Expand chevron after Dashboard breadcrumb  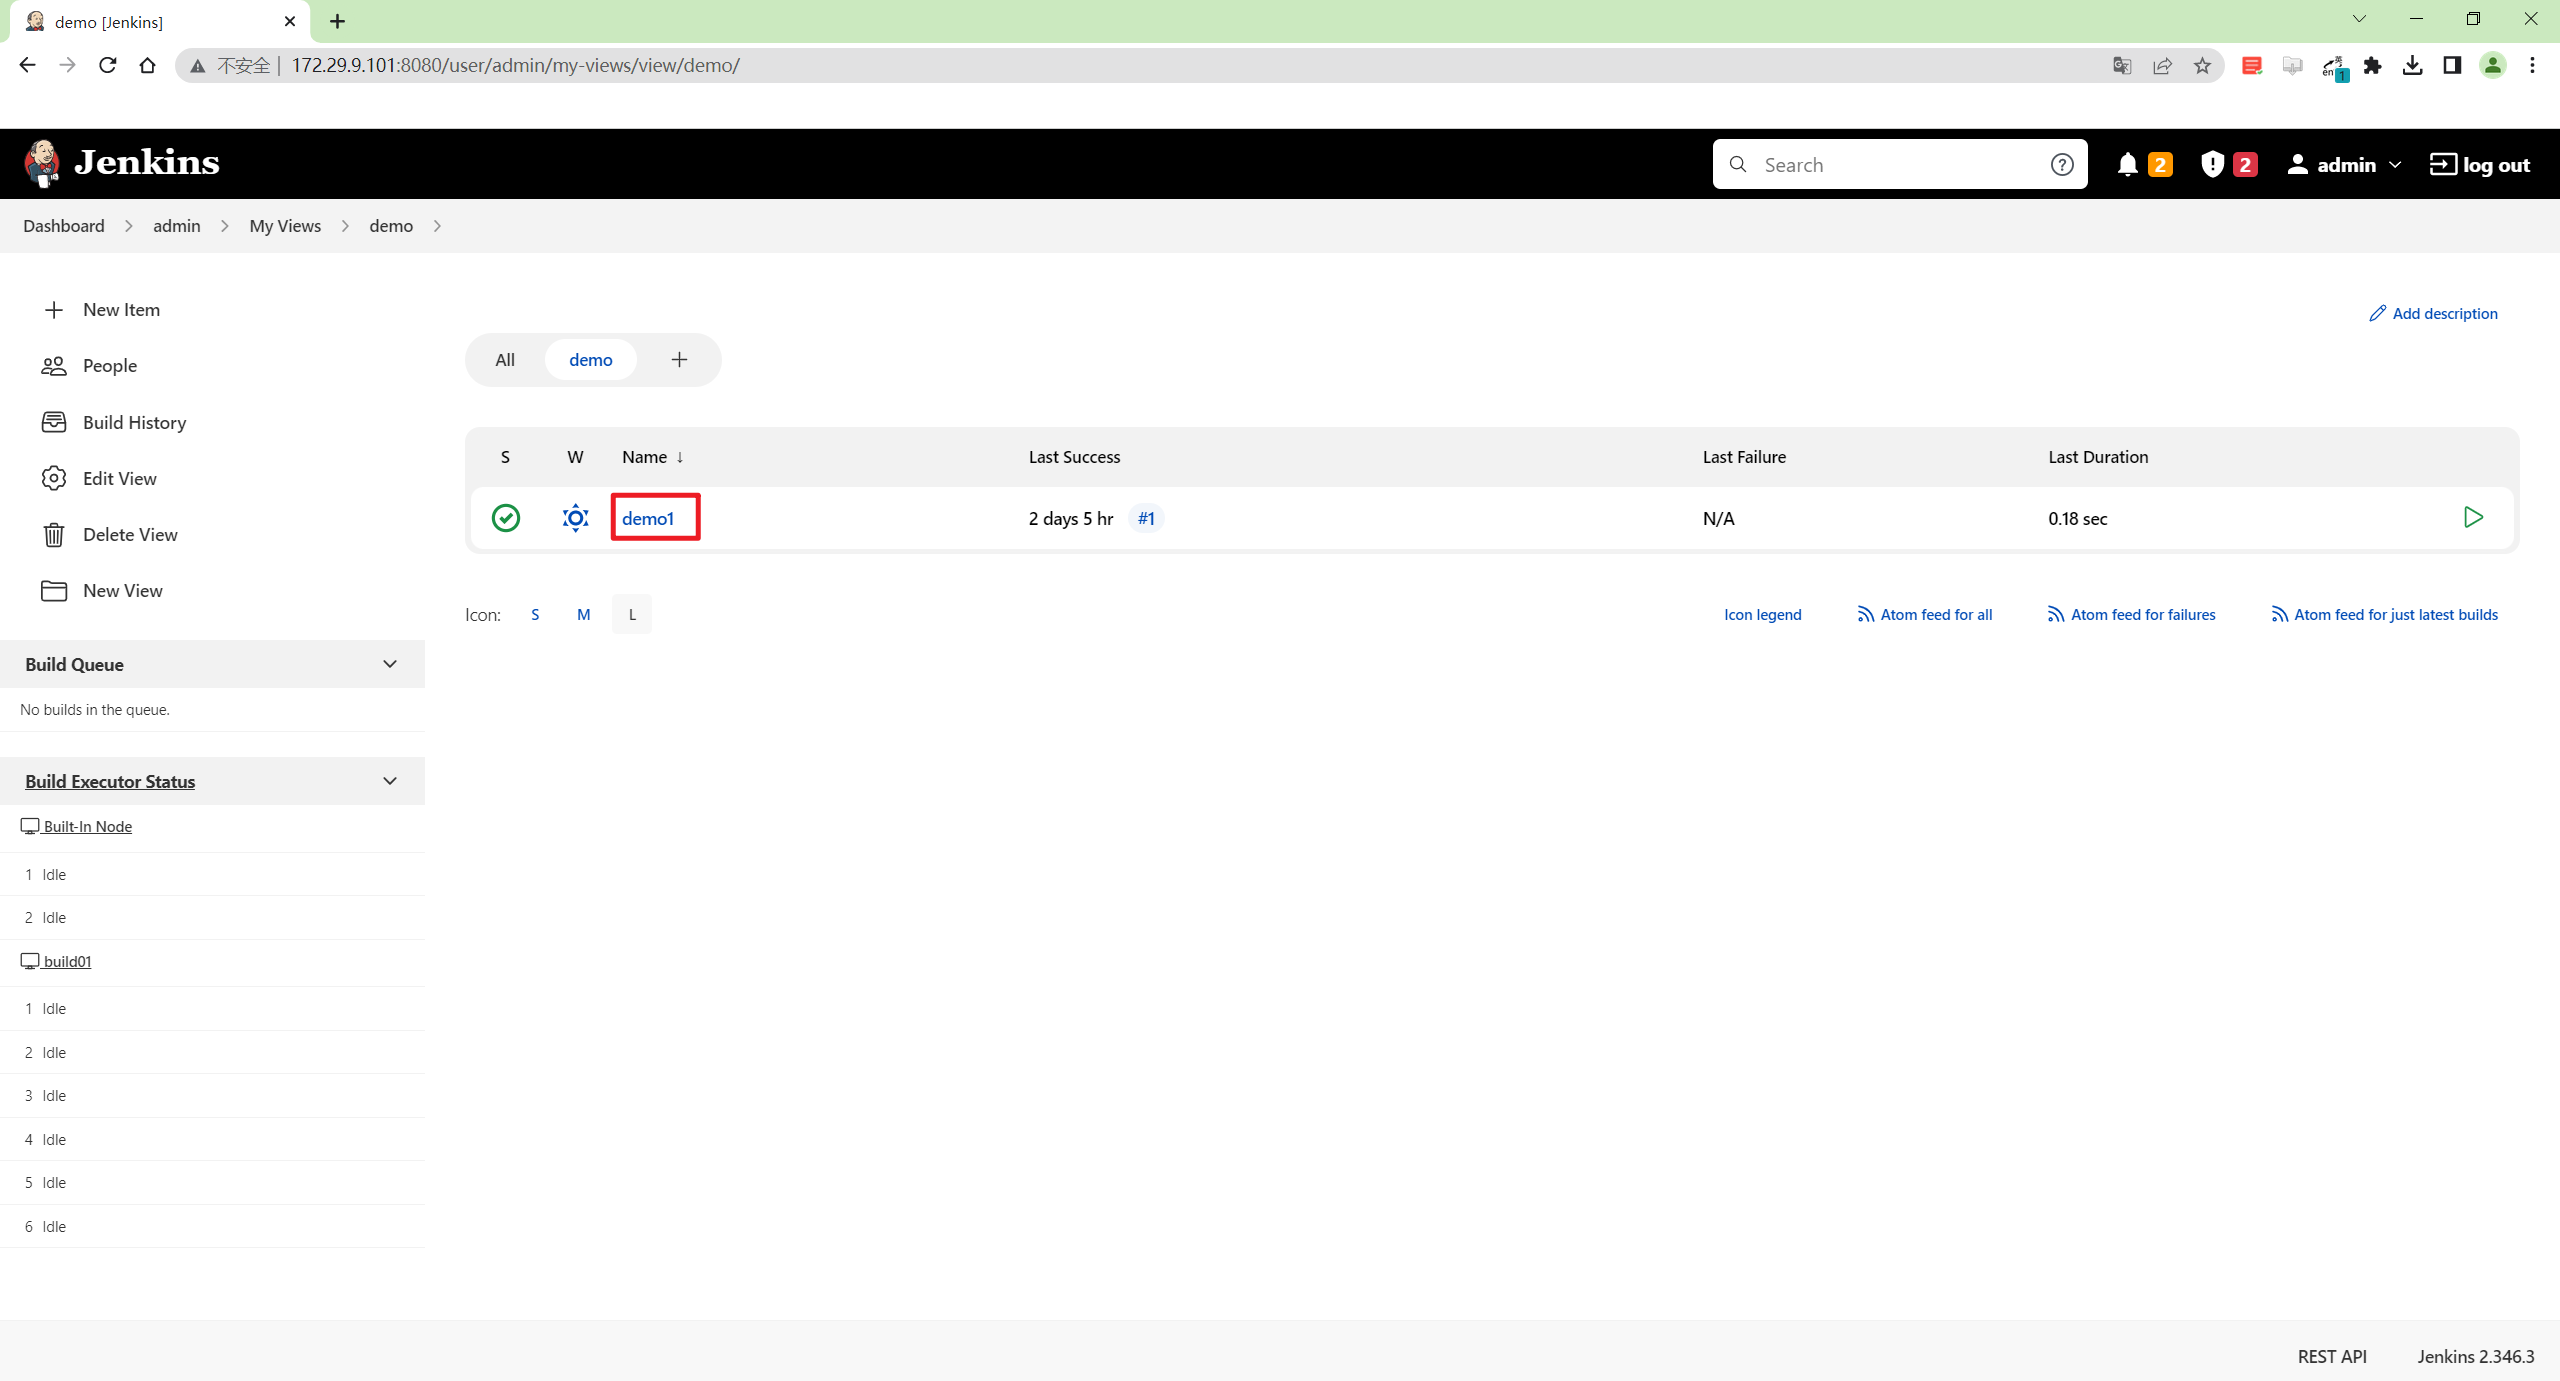129,226
